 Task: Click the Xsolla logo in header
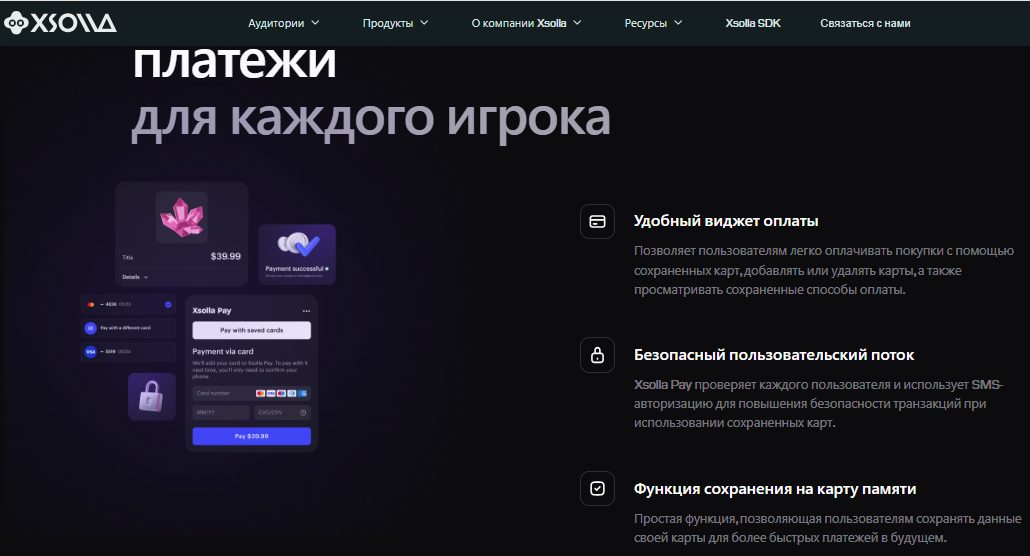tap(60, 23)
